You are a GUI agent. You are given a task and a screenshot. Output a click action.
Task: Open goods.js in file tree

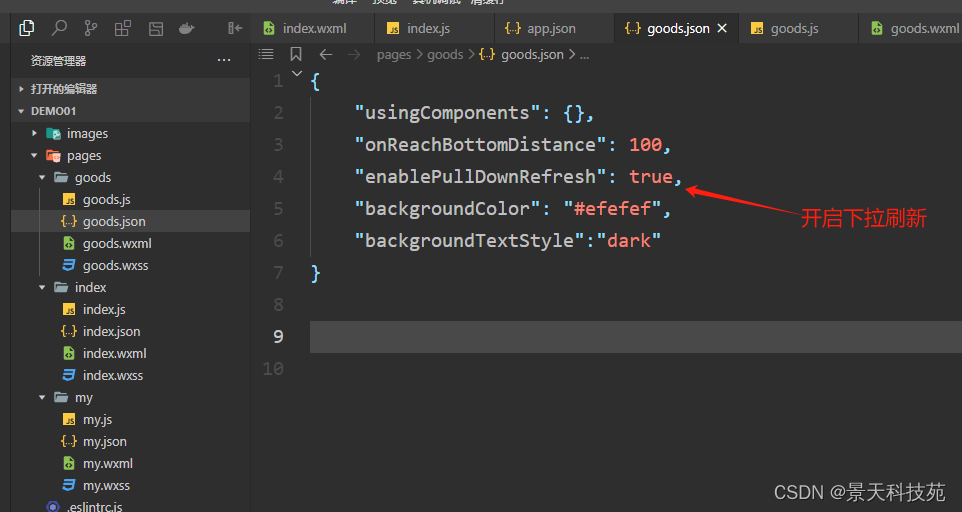[x=130, y=199]
